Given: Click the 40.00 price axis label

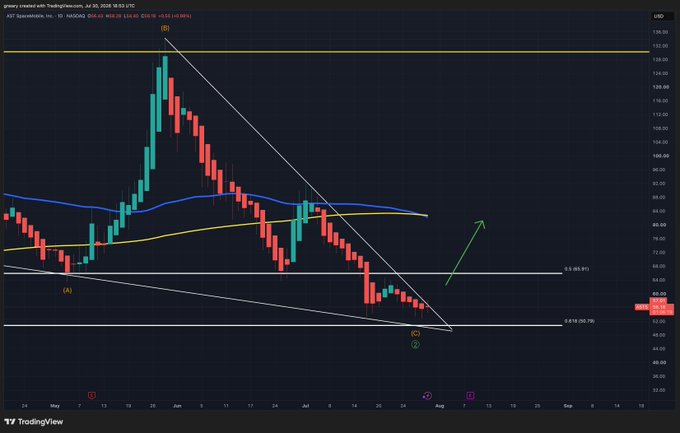Looking at the screenshot, I should tap(660, 363).
